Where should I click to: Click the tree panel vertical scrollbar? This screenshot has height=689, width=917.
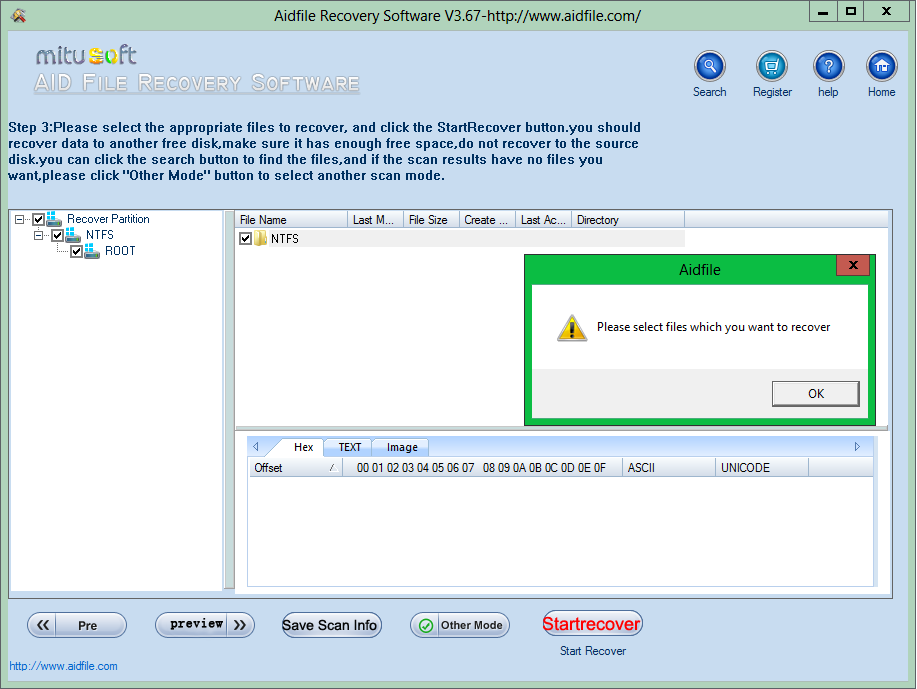coord(229,399)
